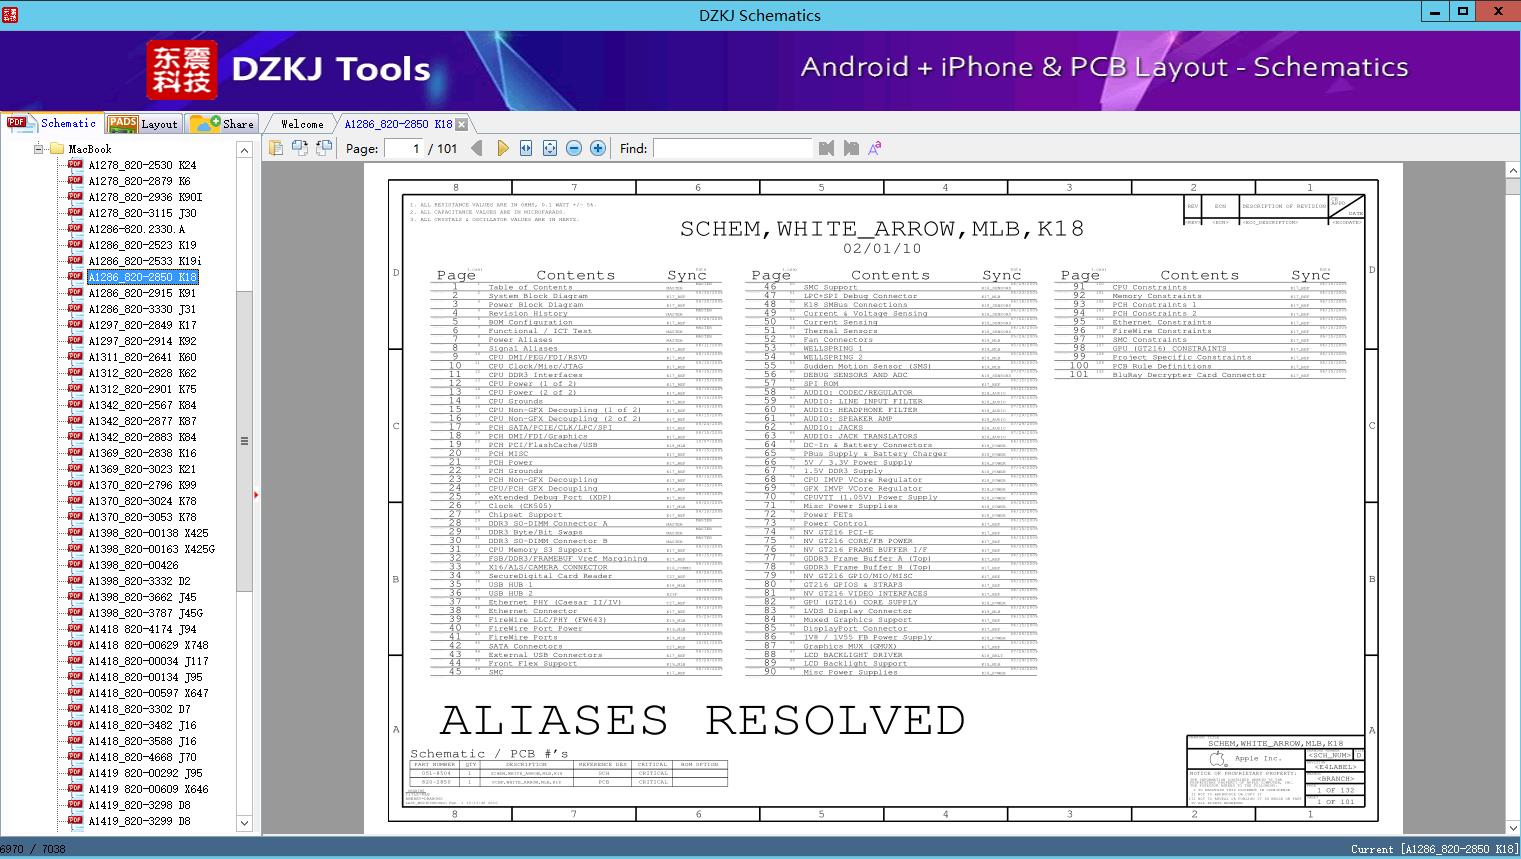Screen dimensions: 1521x859
Task: Select the A1286_820-2850 K18 document tab
Action: [x=398, y=124]
